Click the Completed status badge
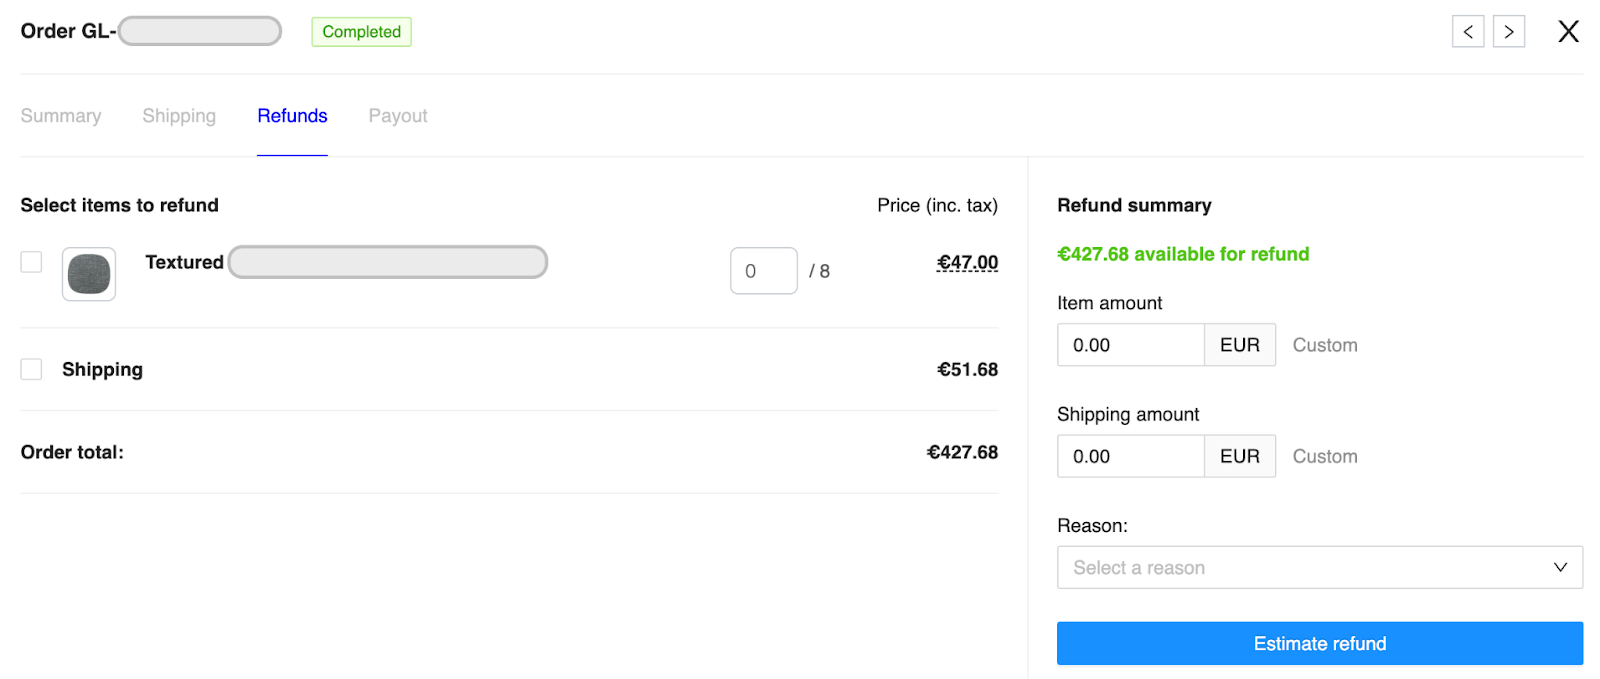 [x=361, y=32]
